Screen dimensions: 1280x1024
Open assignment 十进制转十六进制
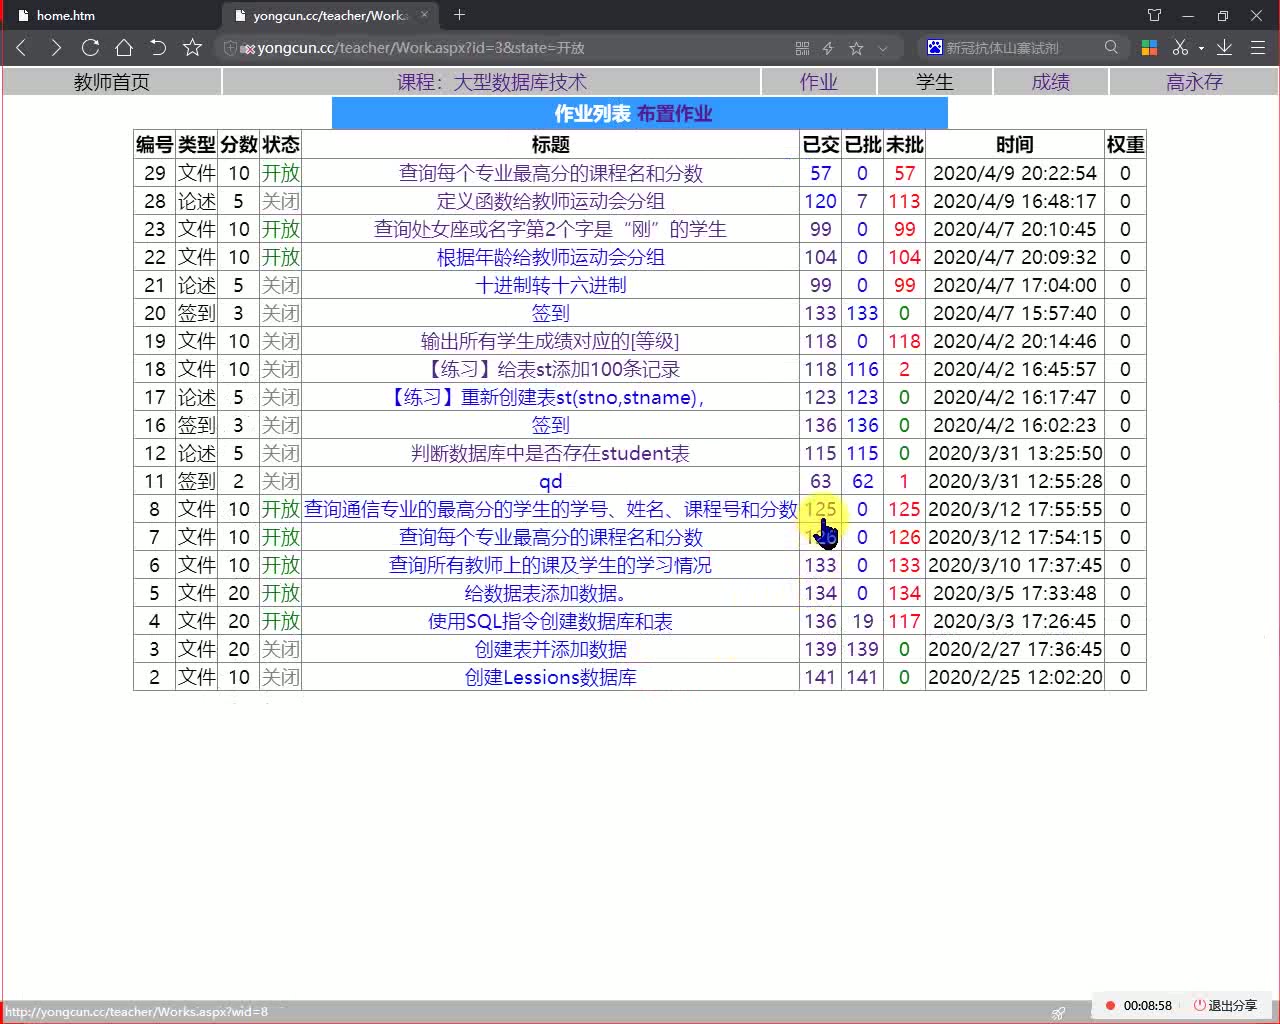(x=550, y=285)
